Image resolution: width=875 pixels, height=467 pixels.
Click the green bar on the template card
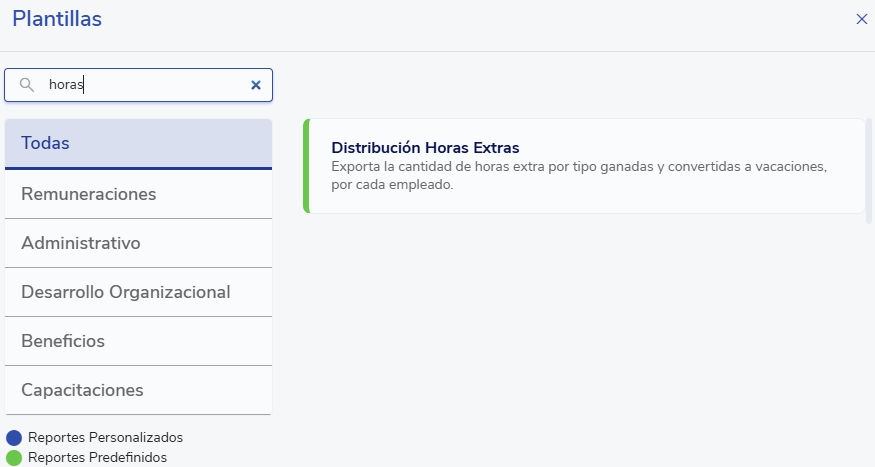(x=306, y=166)
